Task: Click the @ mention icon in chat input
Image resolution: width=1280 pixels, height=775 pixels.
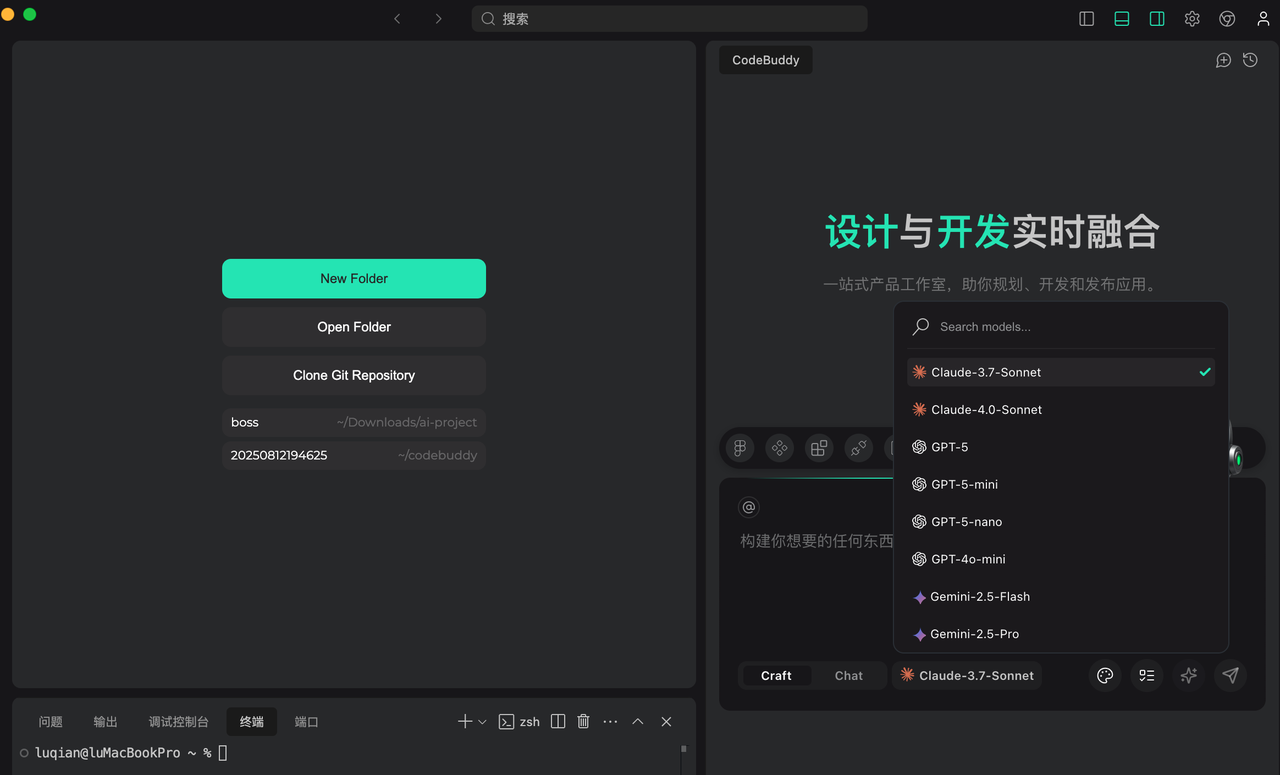Action: pyautogui.click(x=748, y=507)
